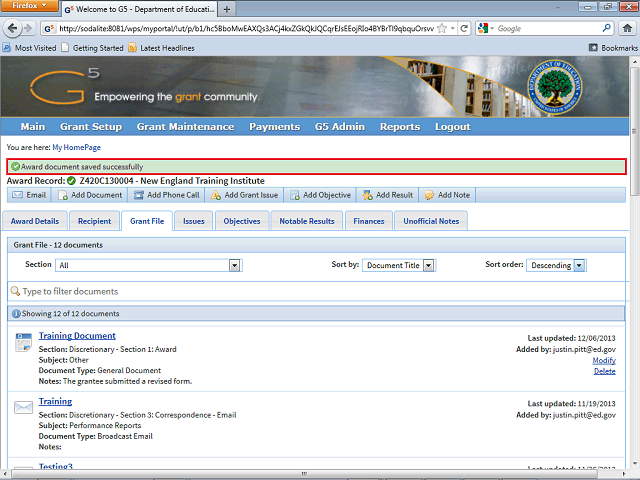Click Add Phone Call toolbar button
The image size is (640, 480).
[x=167, y=195]
